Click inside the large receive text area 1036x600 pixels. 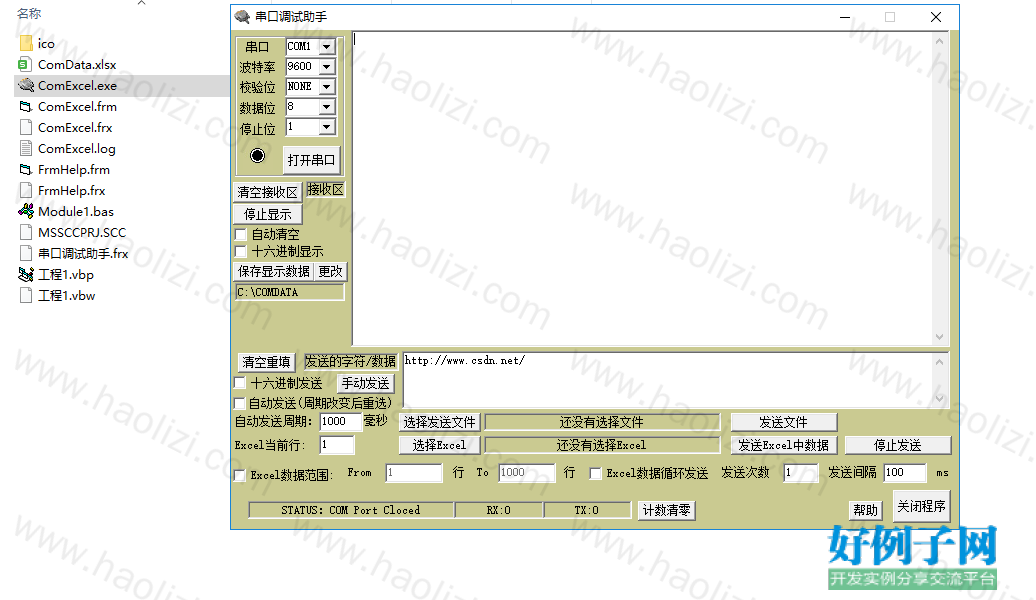coord(642,188)
